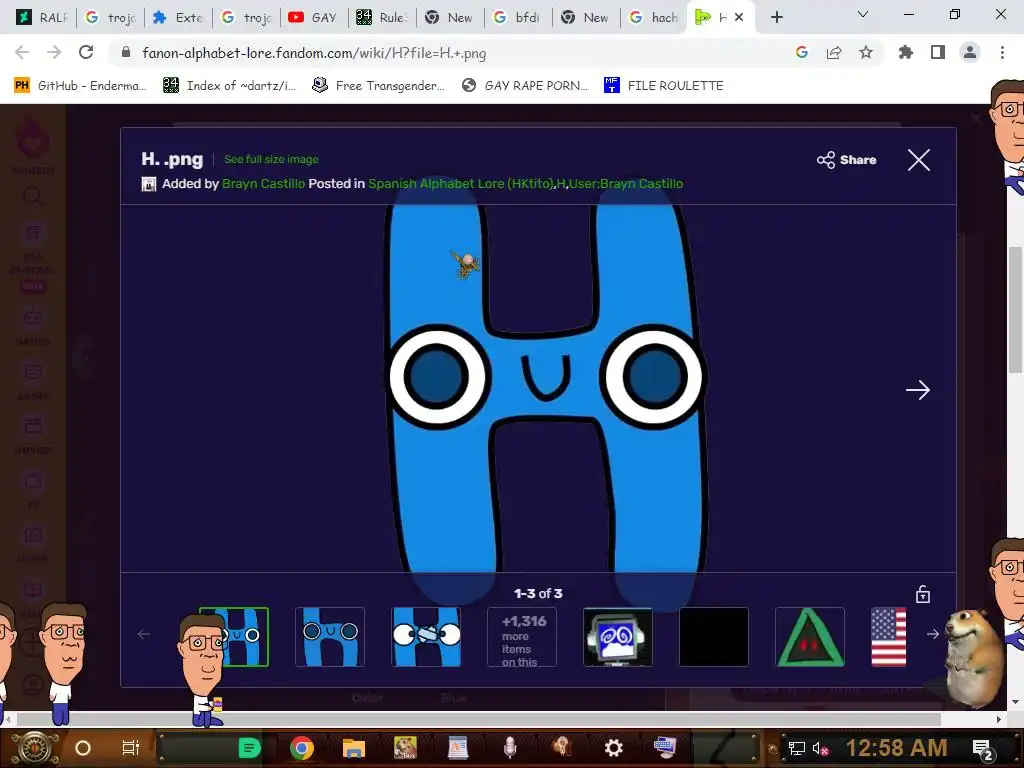Open the notification center icon
This screenshot has width=1024, height=768.
pos(982,749)
